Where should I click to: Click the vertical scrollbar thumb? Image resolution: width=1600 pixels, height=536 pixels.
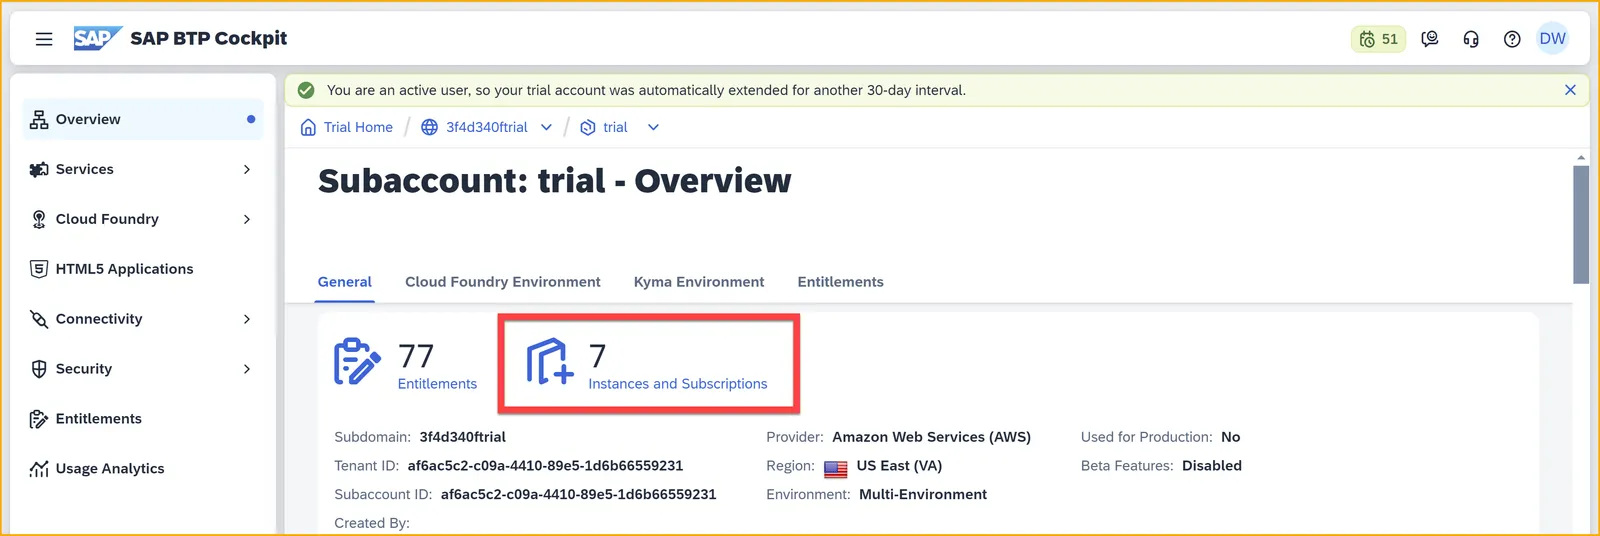pyautogui.click(x=1581, y=224)
